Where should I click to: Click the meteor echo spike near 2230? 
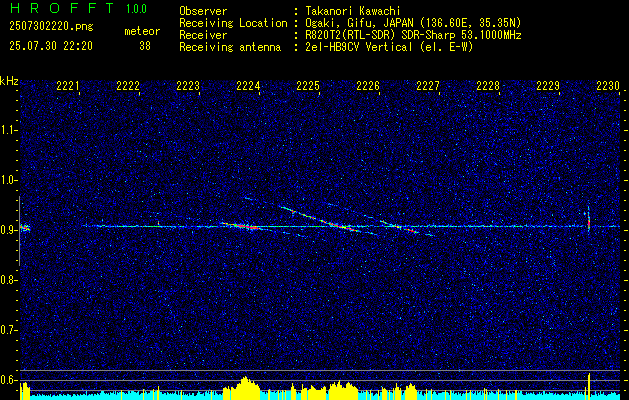tap(588, 219)
